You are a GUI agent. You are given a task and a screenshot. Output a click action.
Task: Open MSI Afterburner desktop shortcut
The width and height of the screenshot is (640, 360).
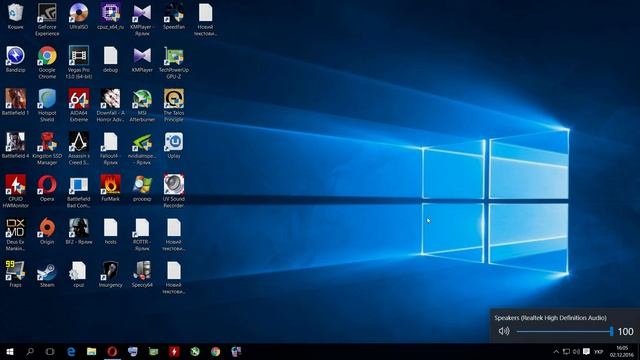coord(142,105)
